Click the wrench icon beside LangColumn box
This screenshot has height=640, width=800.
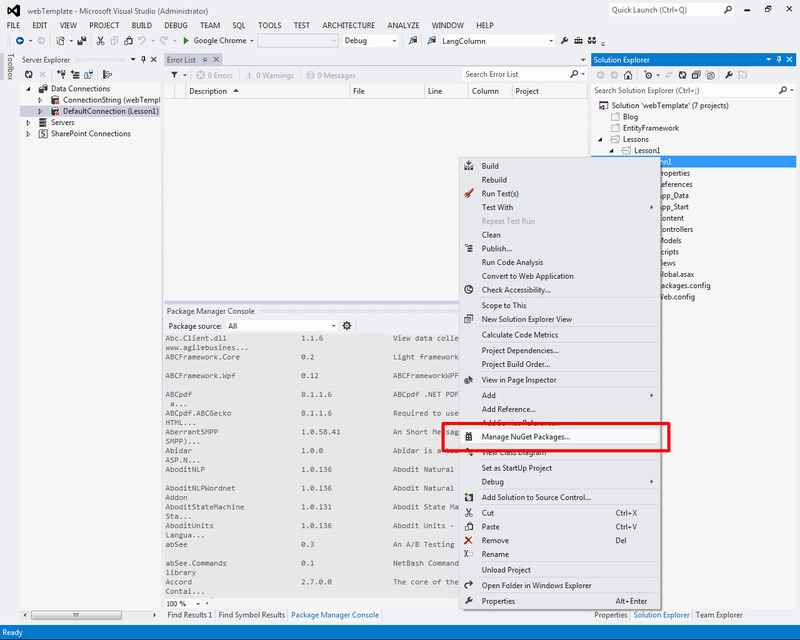[x=564, y=41]
